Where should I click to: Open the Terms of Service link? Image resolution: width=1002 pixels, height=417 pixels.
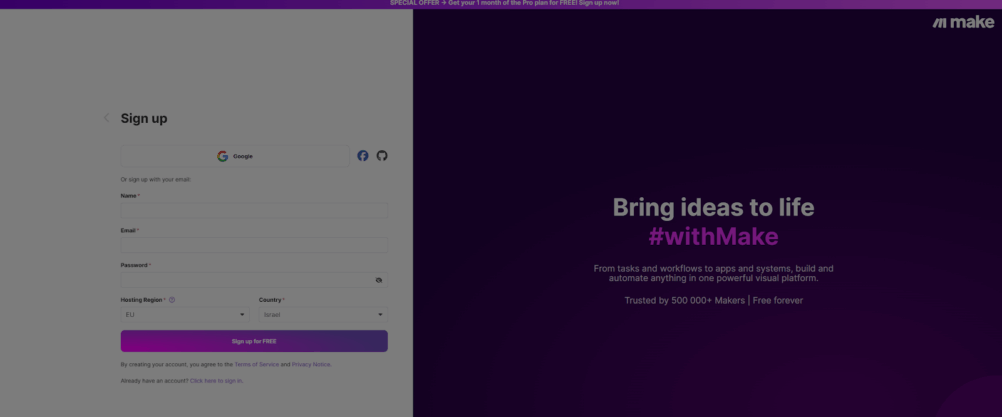pyautogui.click(x=256, y=364)
